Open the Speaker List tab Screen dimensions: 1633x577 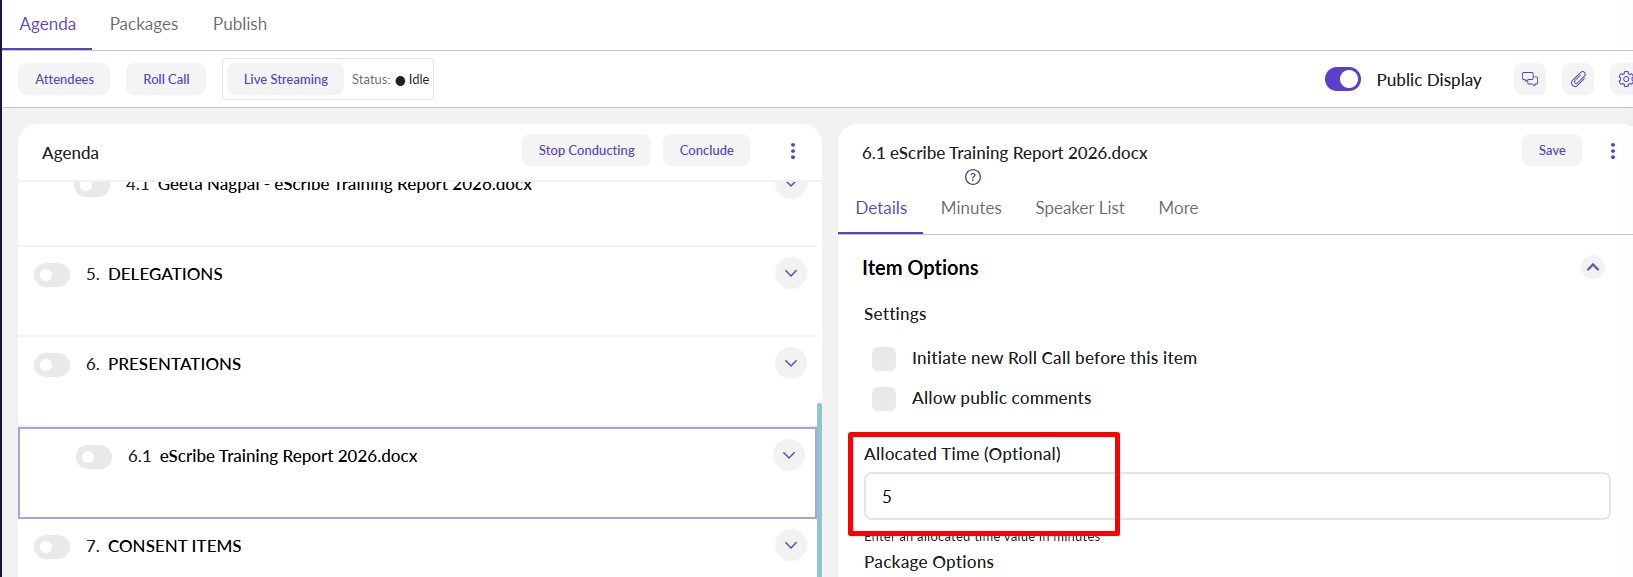tap(1079, 208)
